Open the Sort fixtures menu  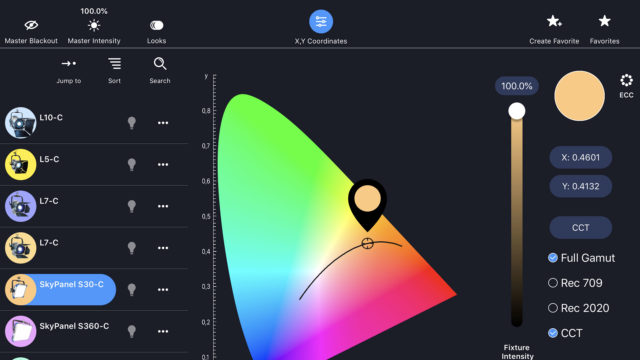pos(114,64)
